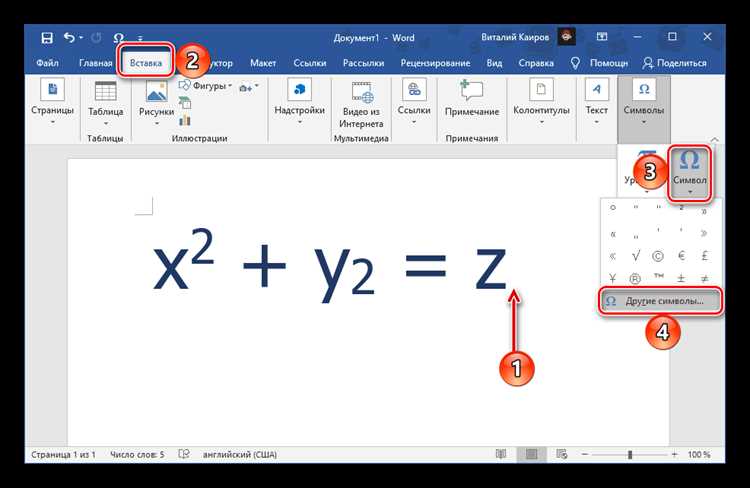Choose Другие символы… menu entry
The image size is (750, 488).
tap(660, 301)
